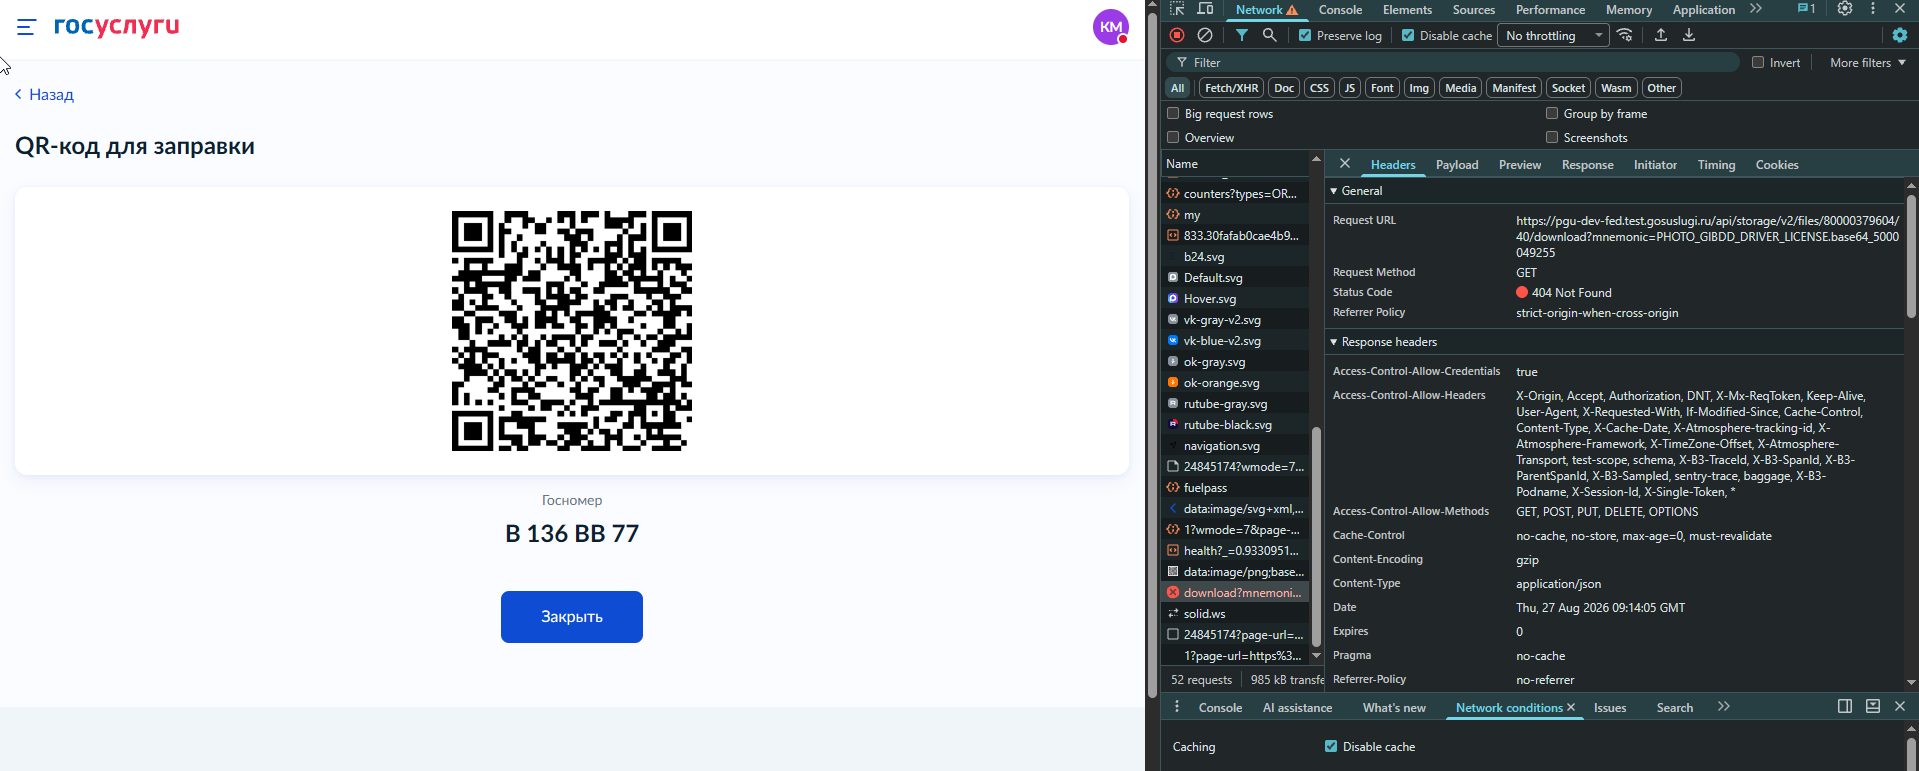Screen dimensions: 1919x771
Task: Toggle the device toolbar icon
Action: (1206, 9)
